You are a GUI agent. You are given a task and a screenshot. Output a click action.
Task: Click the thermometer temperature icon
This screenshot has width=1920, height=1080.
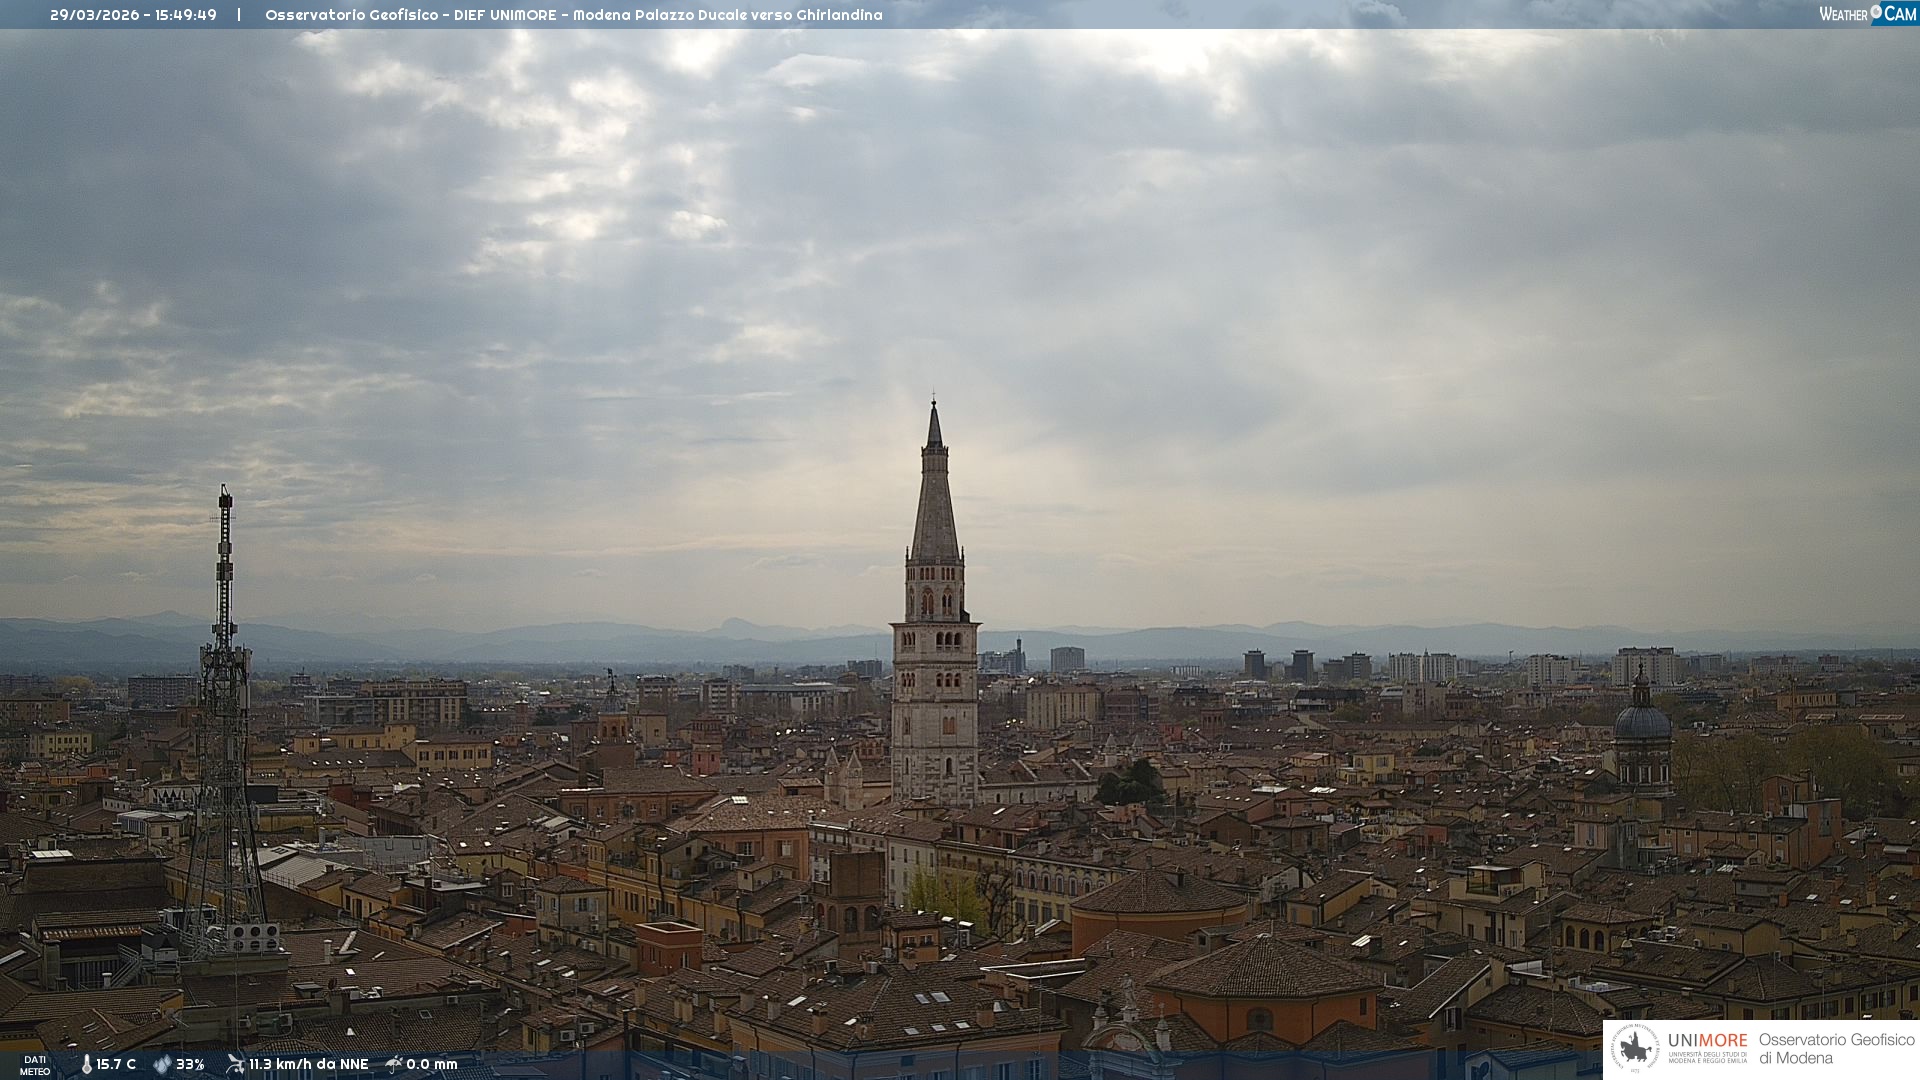87,1064
